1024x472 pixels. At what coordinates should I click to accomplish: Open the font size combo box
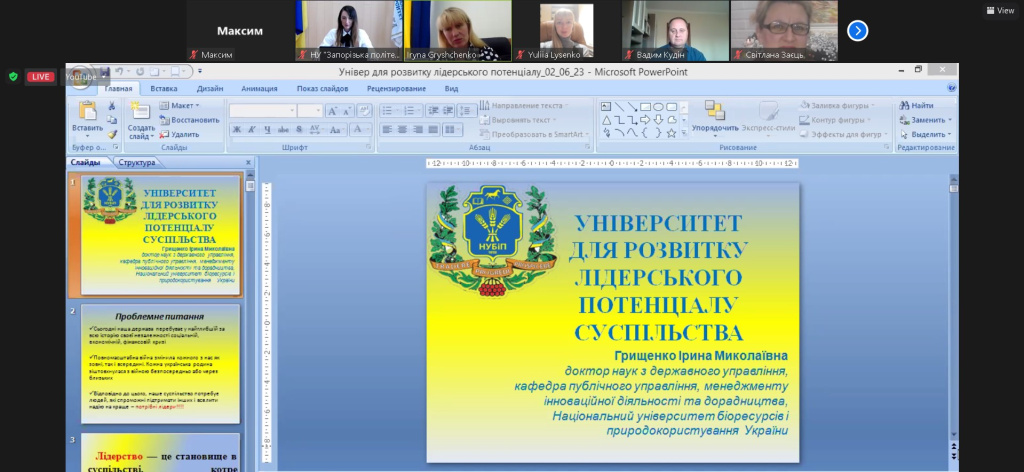click(x=310, y=111)
